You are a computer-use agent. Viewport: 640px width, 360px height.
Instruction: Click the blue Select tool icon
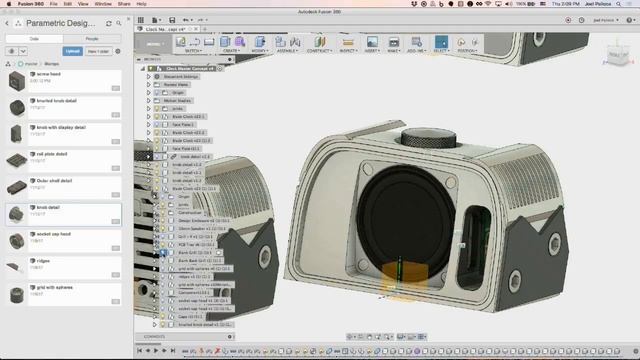(441, 42)
